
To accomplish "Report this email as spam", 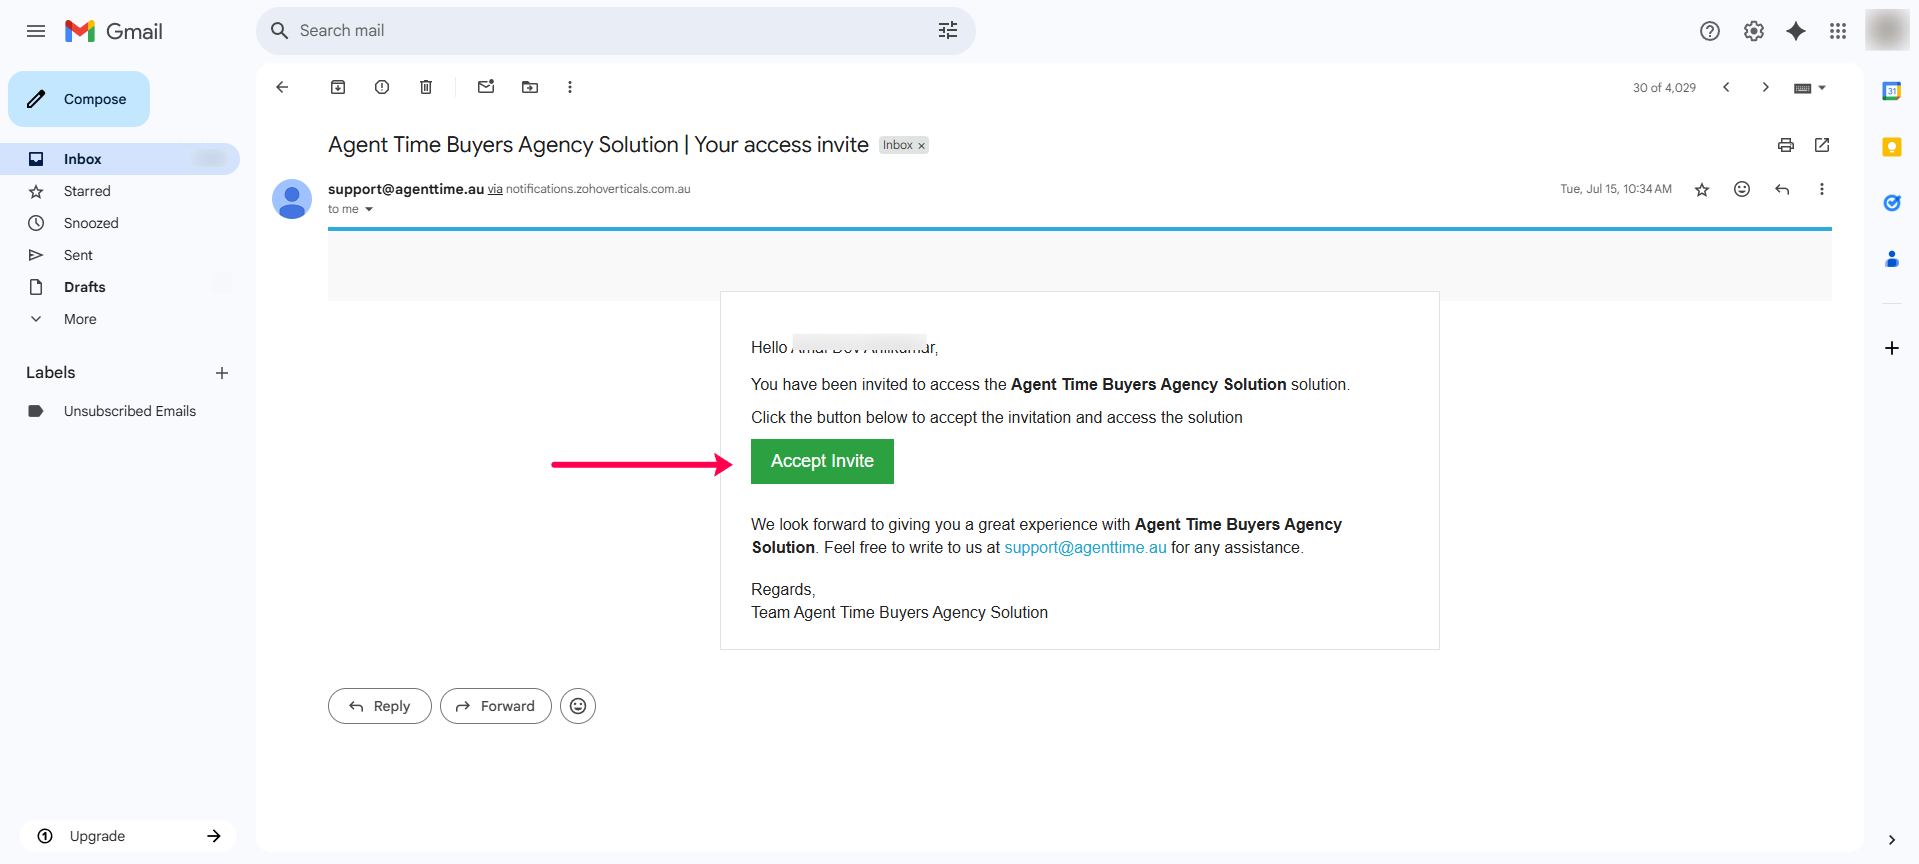I will click(382, 87).
